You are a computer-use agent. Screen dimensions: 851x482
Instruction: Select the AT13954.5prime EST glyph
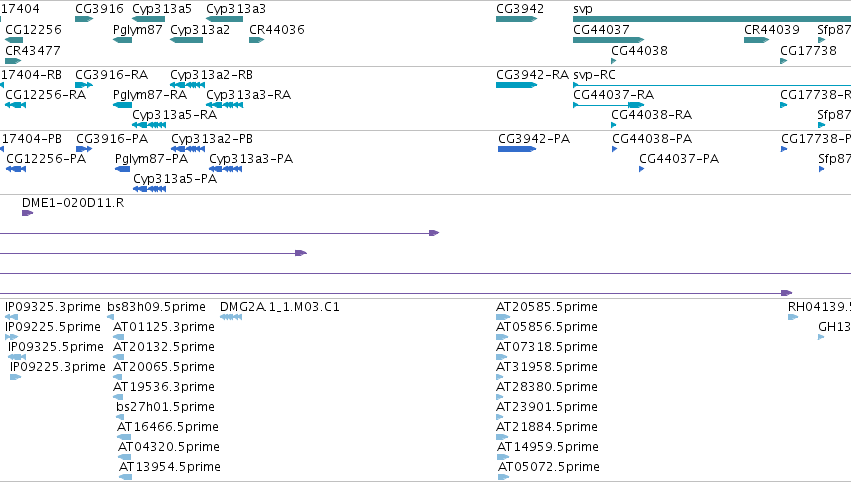tap(125, 477)
